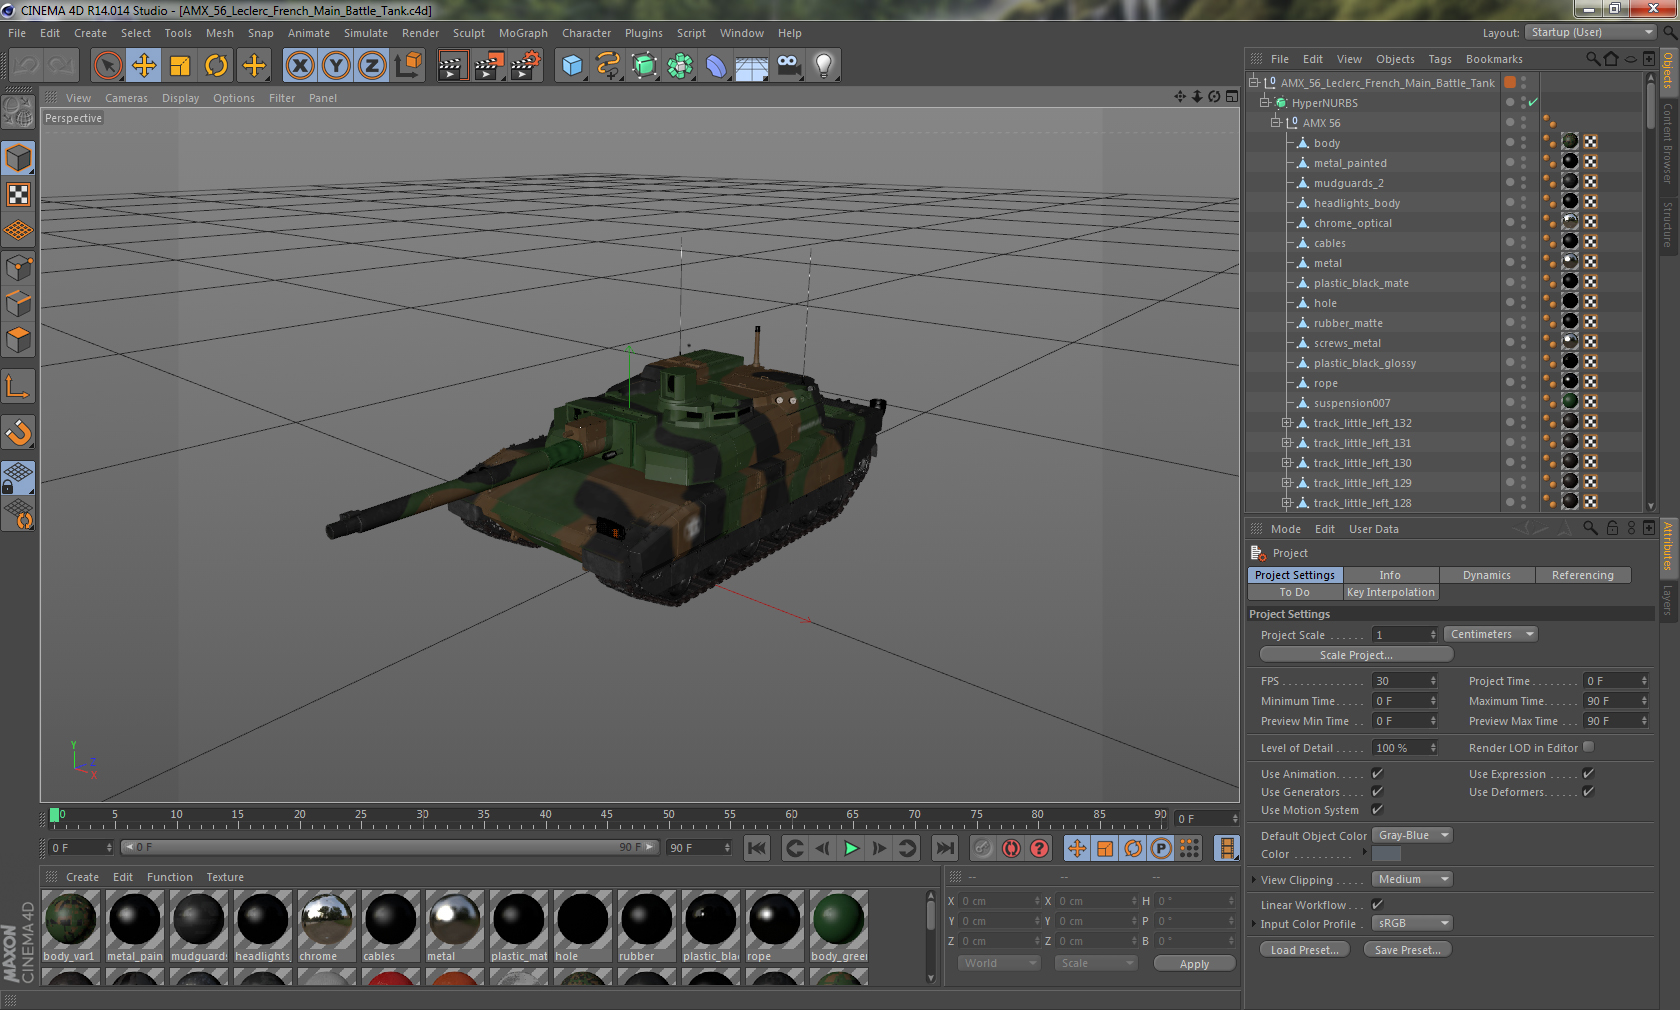Toggle coordinate system icon

click(408, 66)
